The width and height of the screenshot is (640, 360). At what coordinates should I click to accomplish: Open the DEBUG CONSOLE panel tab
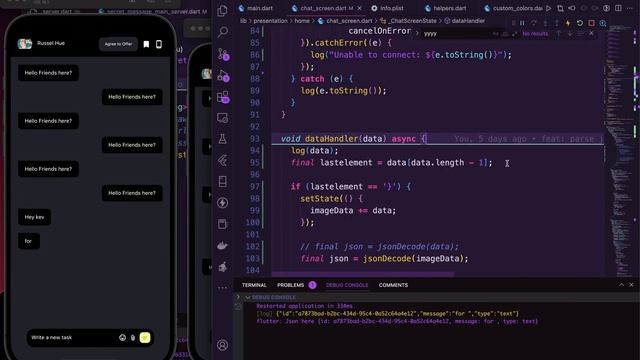point(347,285)
